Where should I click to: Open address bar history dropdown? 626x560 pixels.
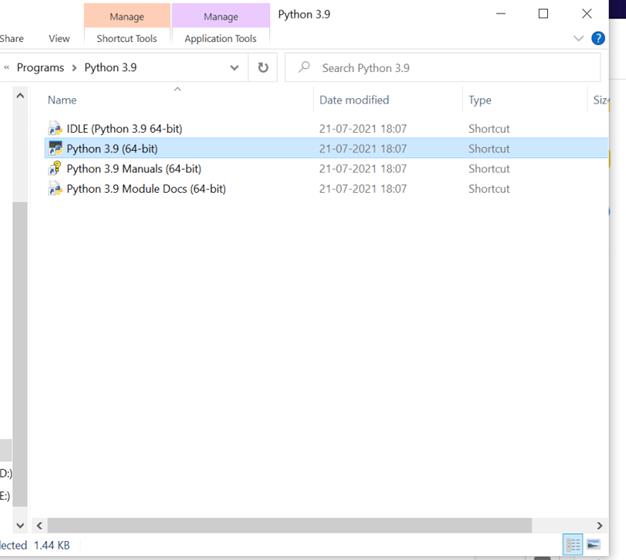234,67
